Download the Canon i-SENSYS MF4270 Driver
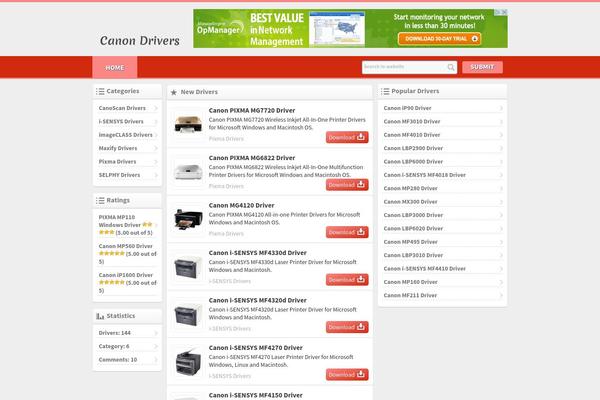The width and height of the screenshot is (600, 400). tap(347, 374)
